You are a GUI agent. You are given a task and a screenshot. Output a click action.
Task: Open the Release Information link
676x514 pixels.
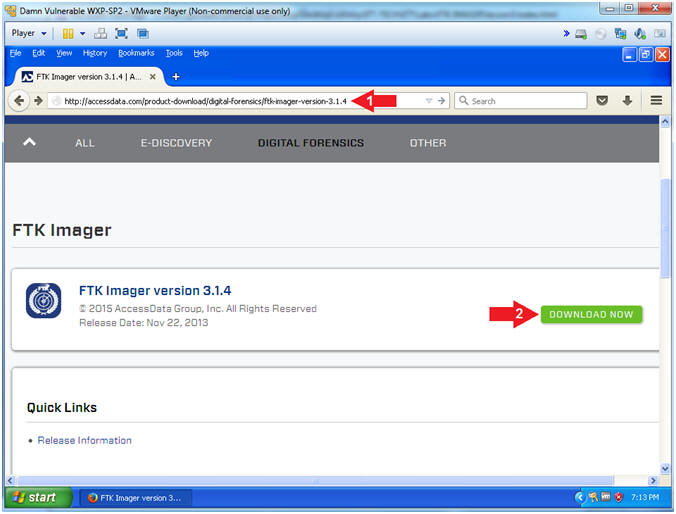pyautogui.click(x=84, y=440)
